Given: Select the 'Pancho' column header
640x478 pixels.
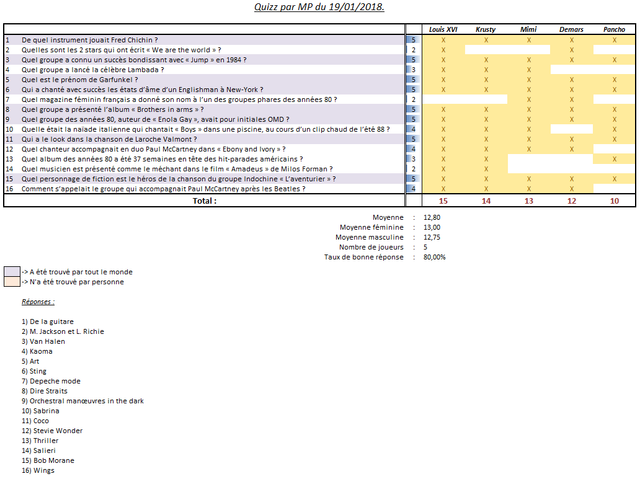Looking at the screenshot, I should [614, 29].
